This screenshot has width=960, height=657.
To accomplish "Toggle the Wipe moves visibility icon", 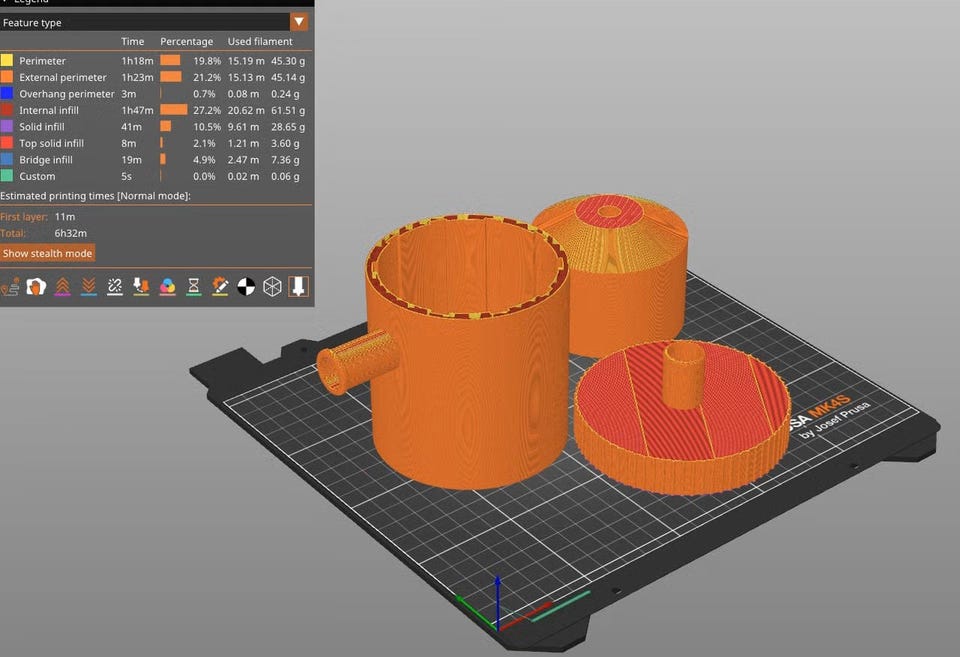I will (37, 287).
